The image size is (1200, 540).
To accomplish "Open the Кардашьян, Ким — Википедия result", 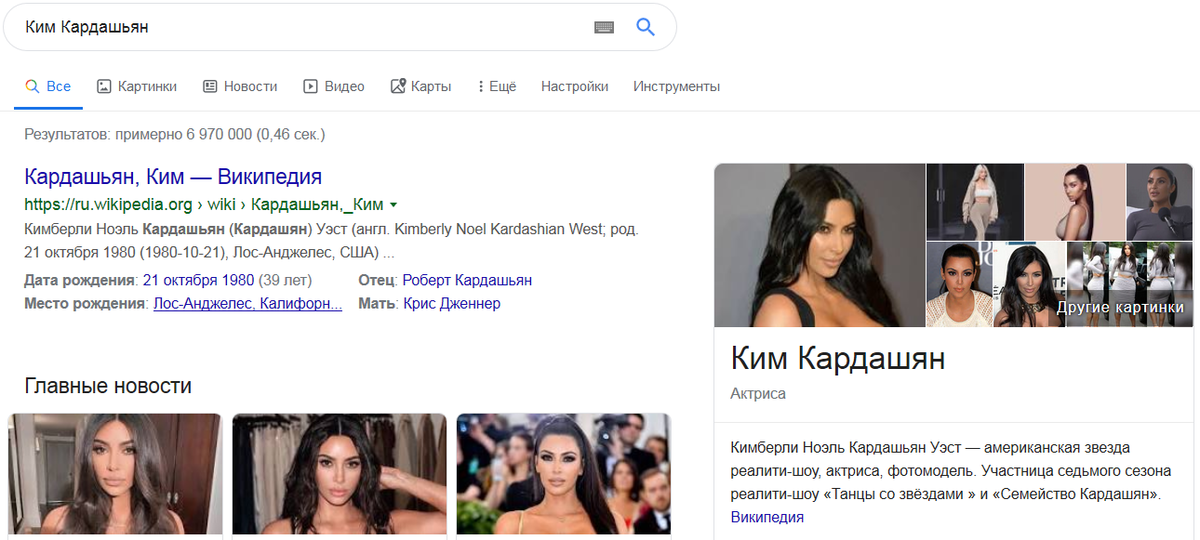I will (173, 177).
